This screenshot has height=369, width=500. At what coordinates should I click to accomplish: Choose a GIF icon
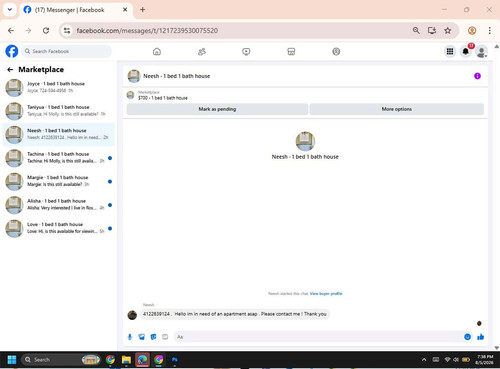pos(165,337)
